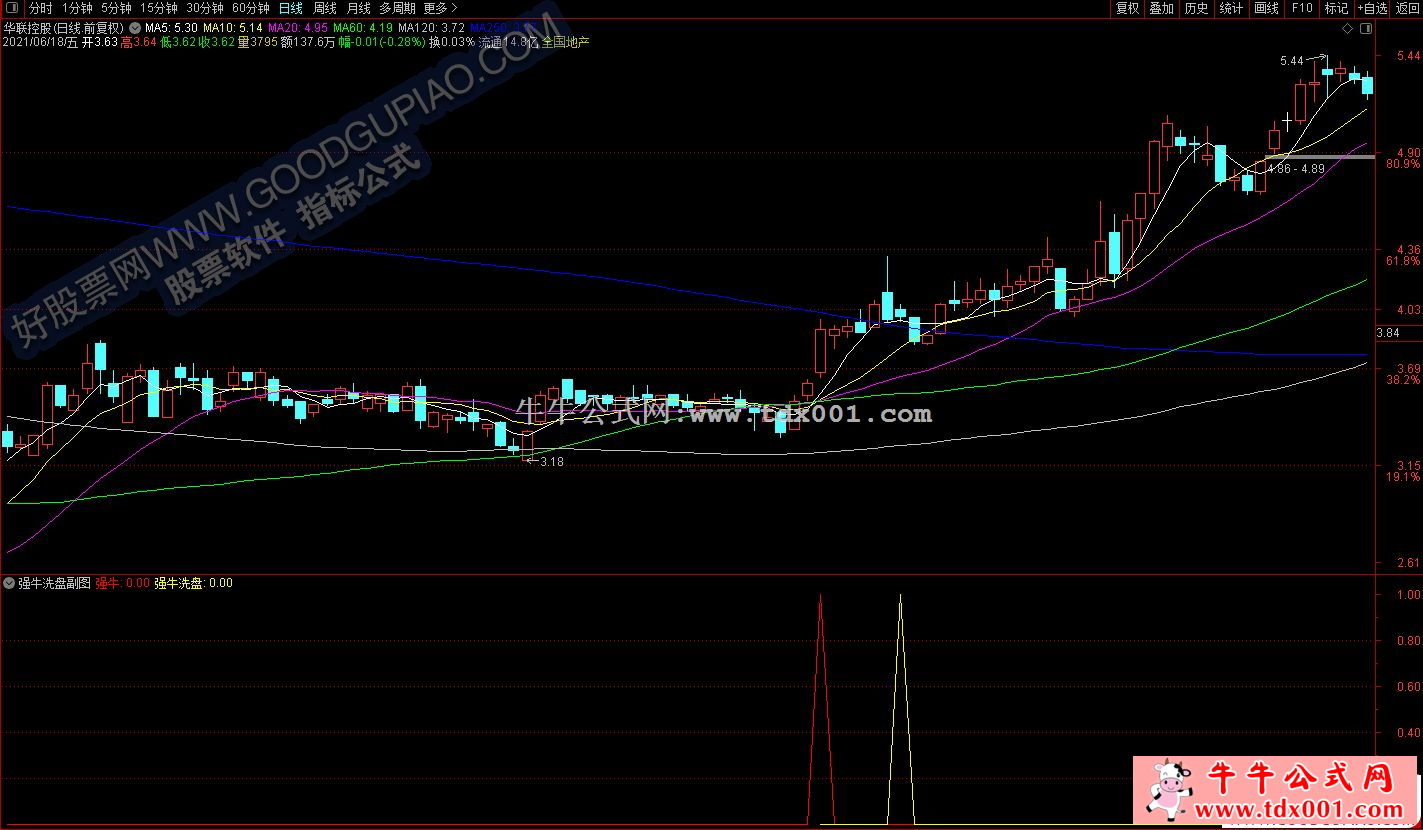Select the 60分钟 period
Screen dimensions: 1423x830
(250, 8)
